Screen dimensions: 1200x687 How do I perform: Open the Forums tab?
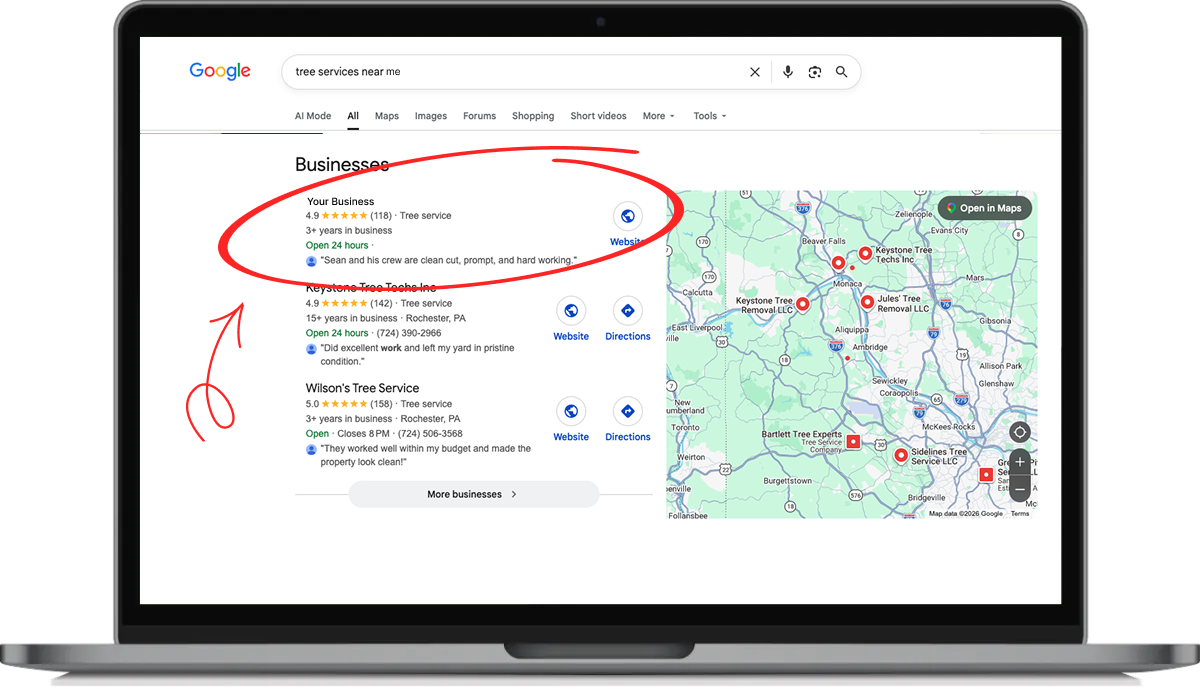click(480, 116)
